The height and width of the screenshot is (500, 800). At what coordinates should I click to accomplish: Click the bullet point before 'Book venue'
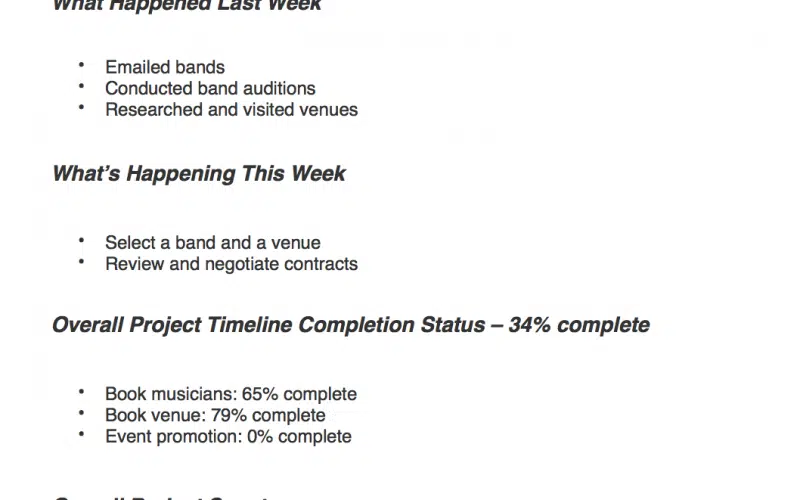coord(81,414)
